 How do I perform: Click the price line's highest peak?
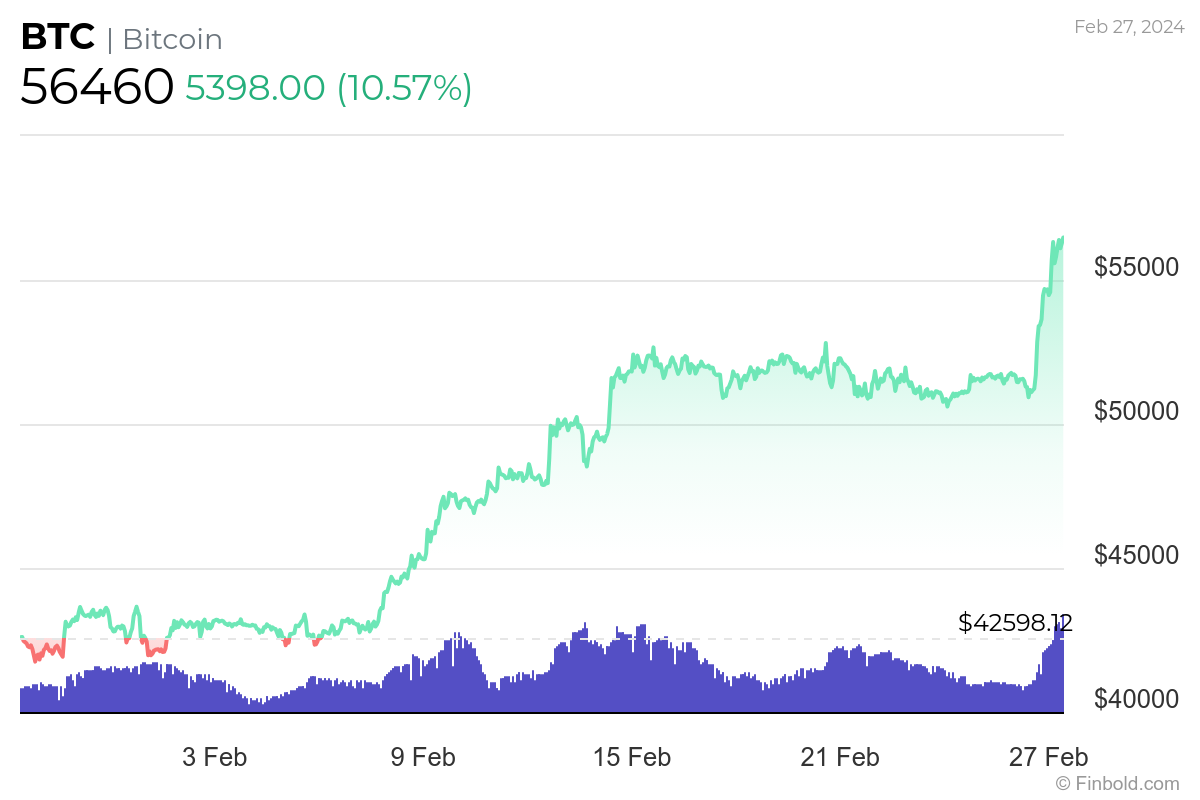point(1061,239)
